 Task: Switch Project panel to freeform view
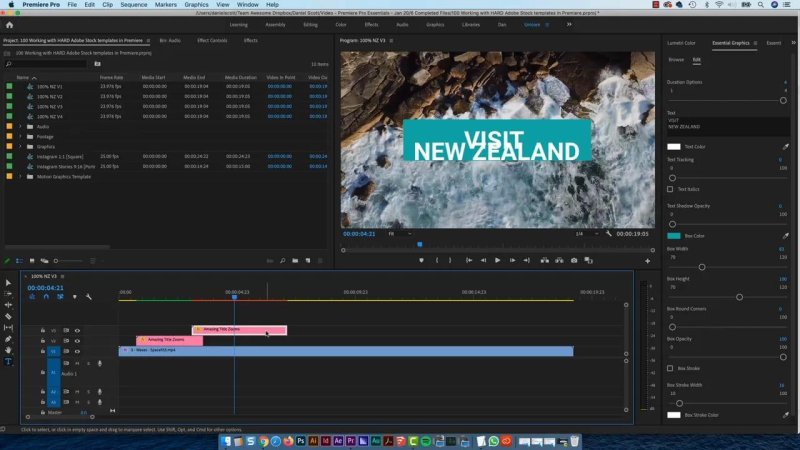[x=44, y=261]
